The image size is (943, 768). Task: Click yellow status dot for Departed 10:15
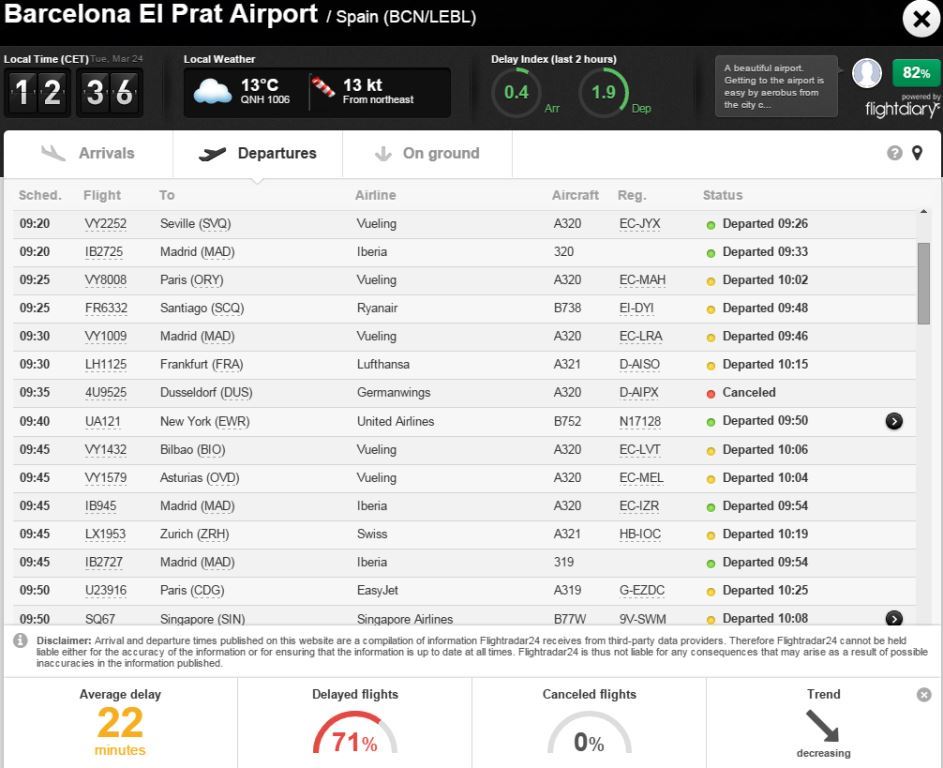pyautogui.click(x=710, y=366)
